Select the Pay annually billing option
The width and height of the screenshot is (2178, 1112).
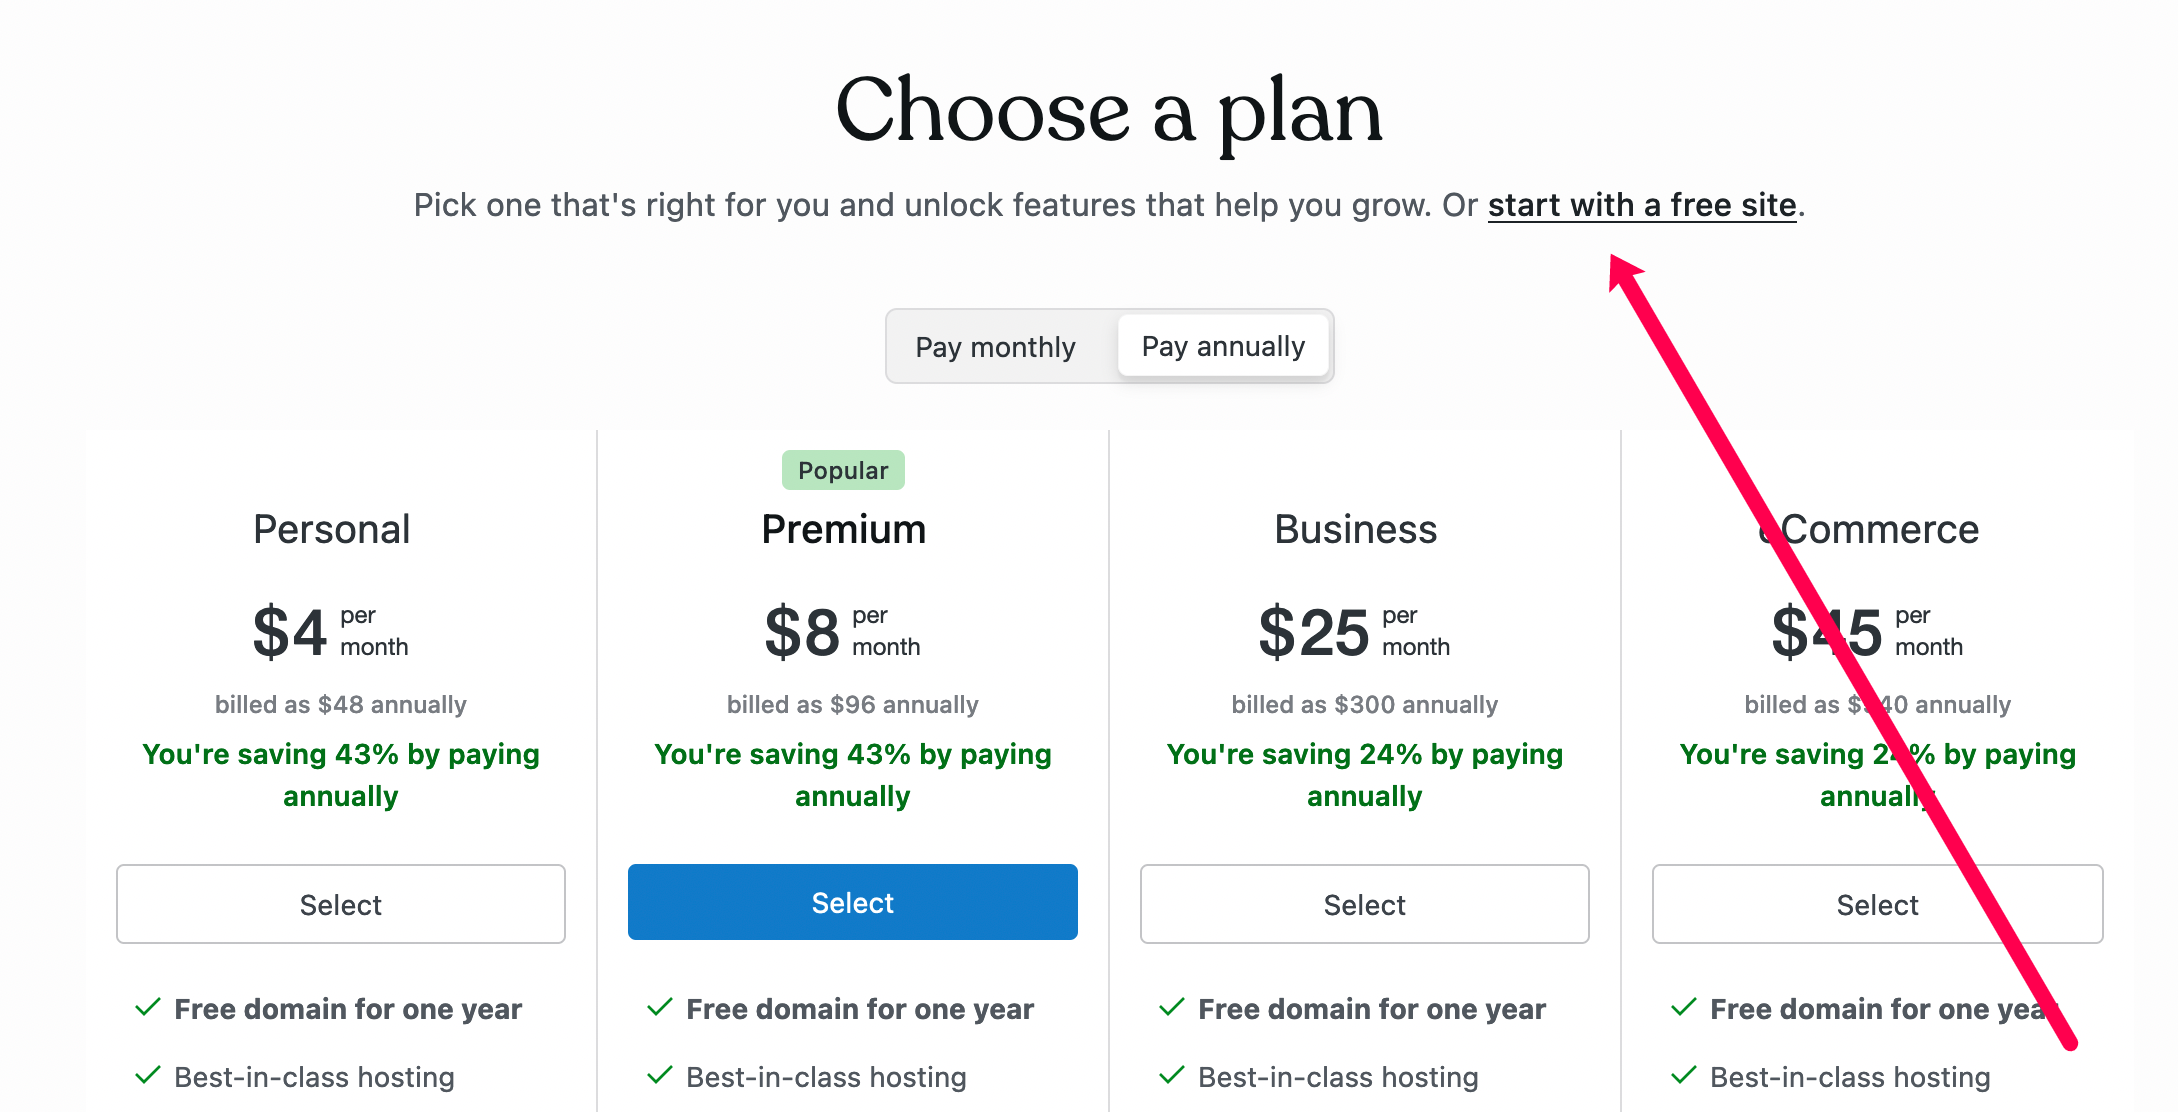1223,346
